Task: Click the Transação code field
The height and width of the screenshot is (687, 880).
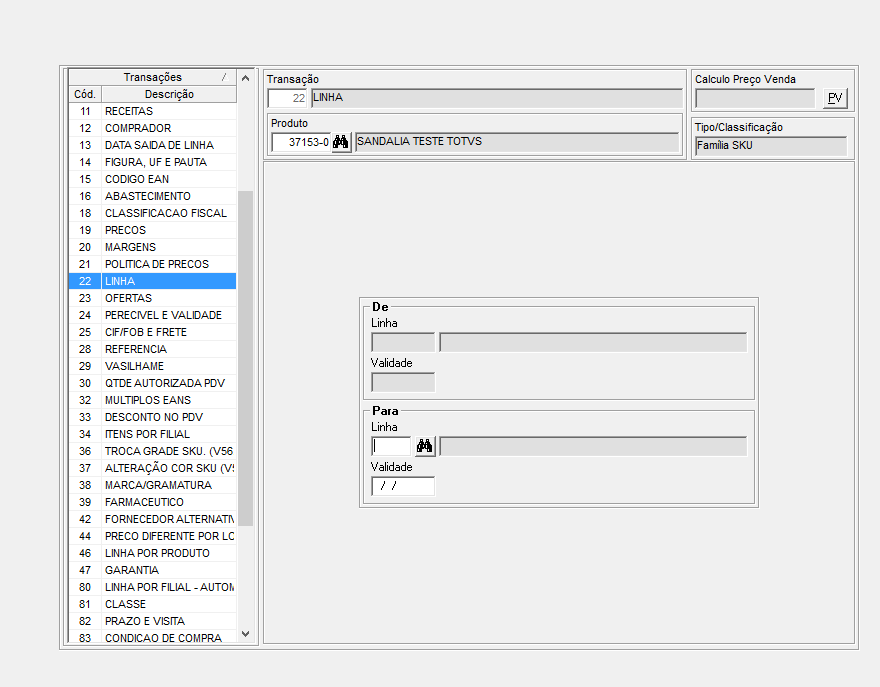Action: coord(288,98)
